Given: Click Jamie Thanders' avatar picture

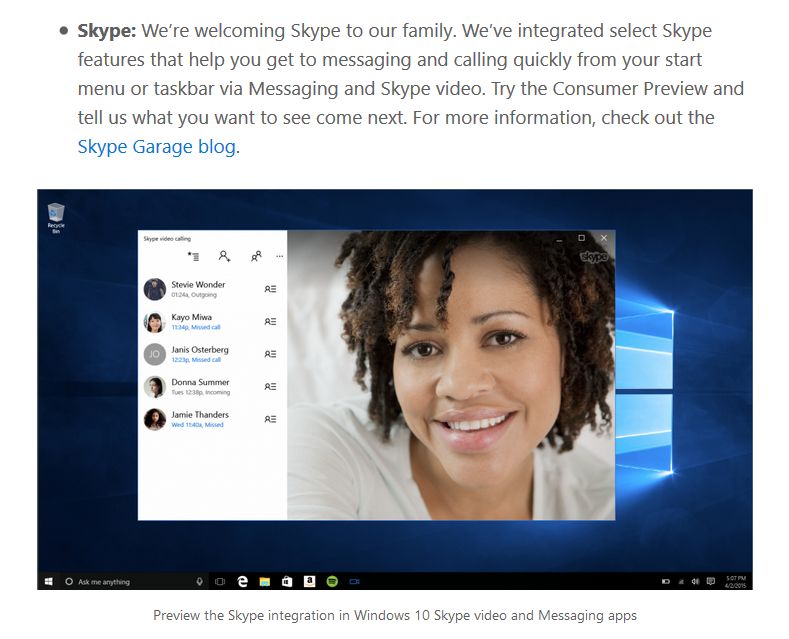Looking at the screenshot, I should pos(154,419).
